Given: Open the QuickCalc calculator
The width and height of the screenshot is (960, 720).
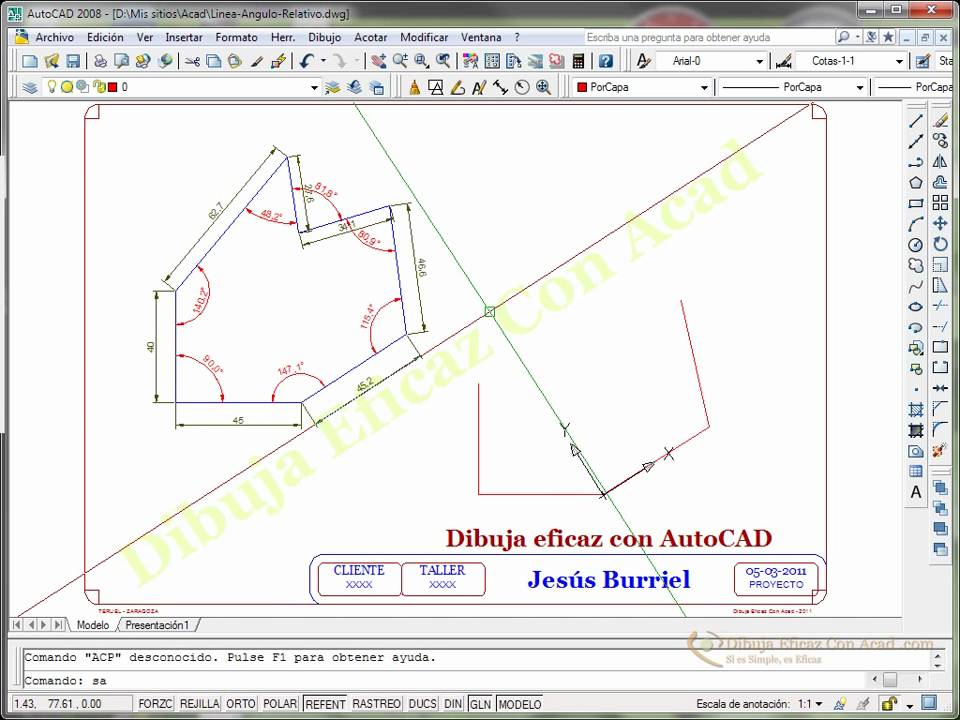Looking at the screenshot, I should [578, 61].
